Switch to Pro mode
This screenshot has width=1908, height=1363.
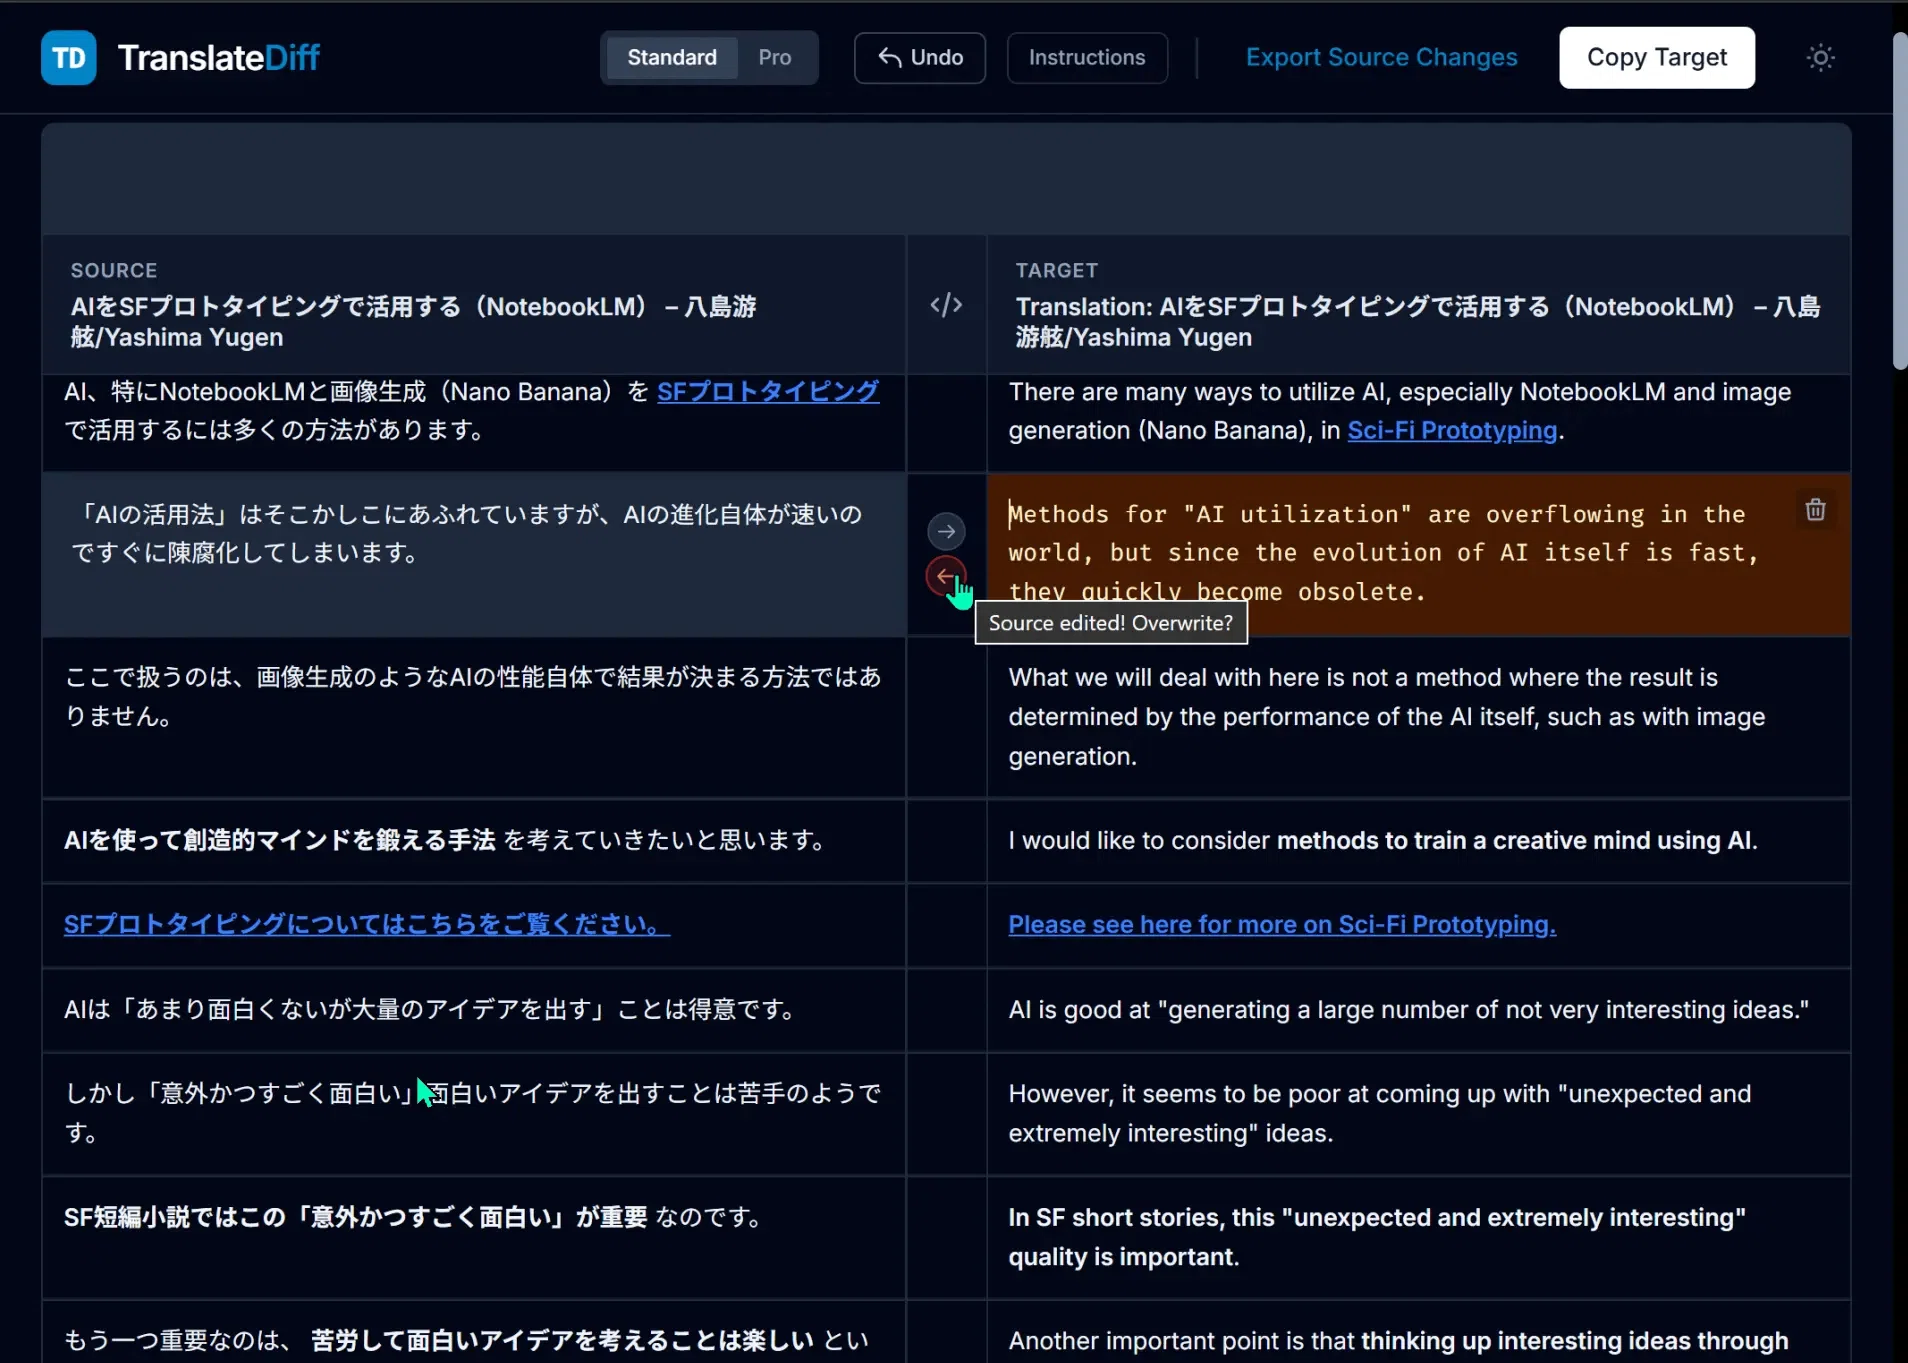point(775,58)
